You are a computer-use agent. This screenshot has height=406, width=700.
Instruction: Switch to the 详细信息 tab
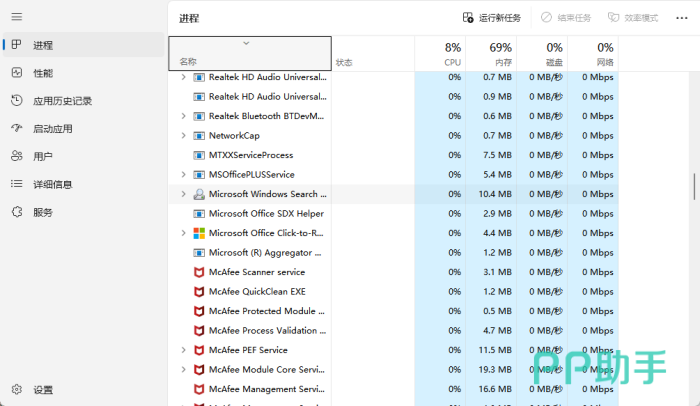tap(83, 184)
